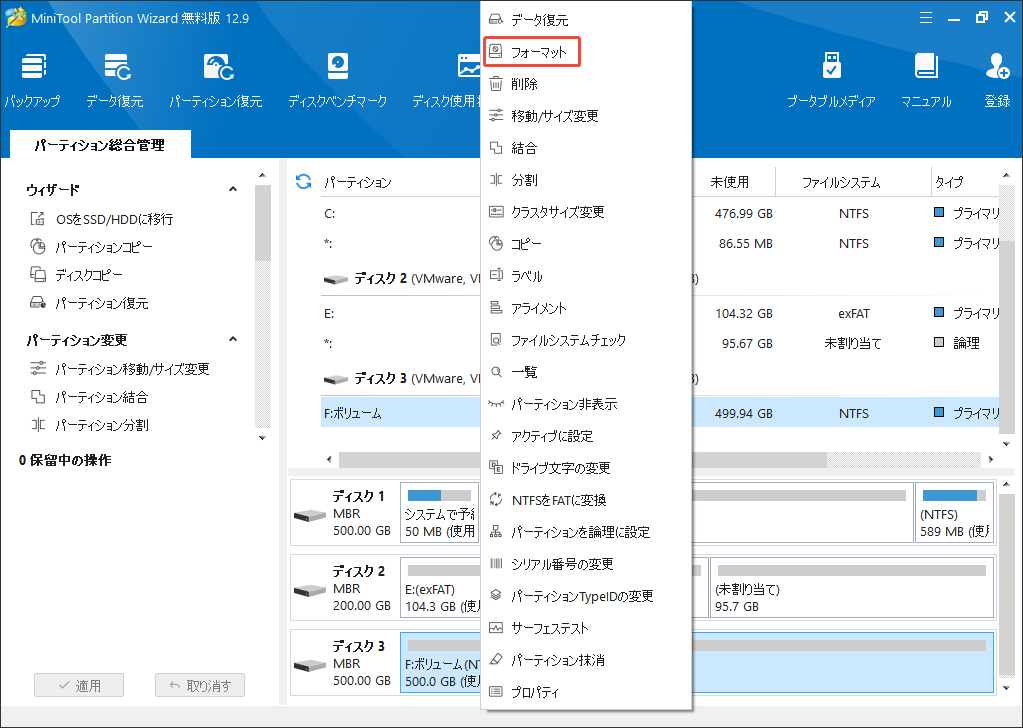Click sidebar パーティション分割
The height and width of the screenshot is (728, 1023).
click(89, 425)
